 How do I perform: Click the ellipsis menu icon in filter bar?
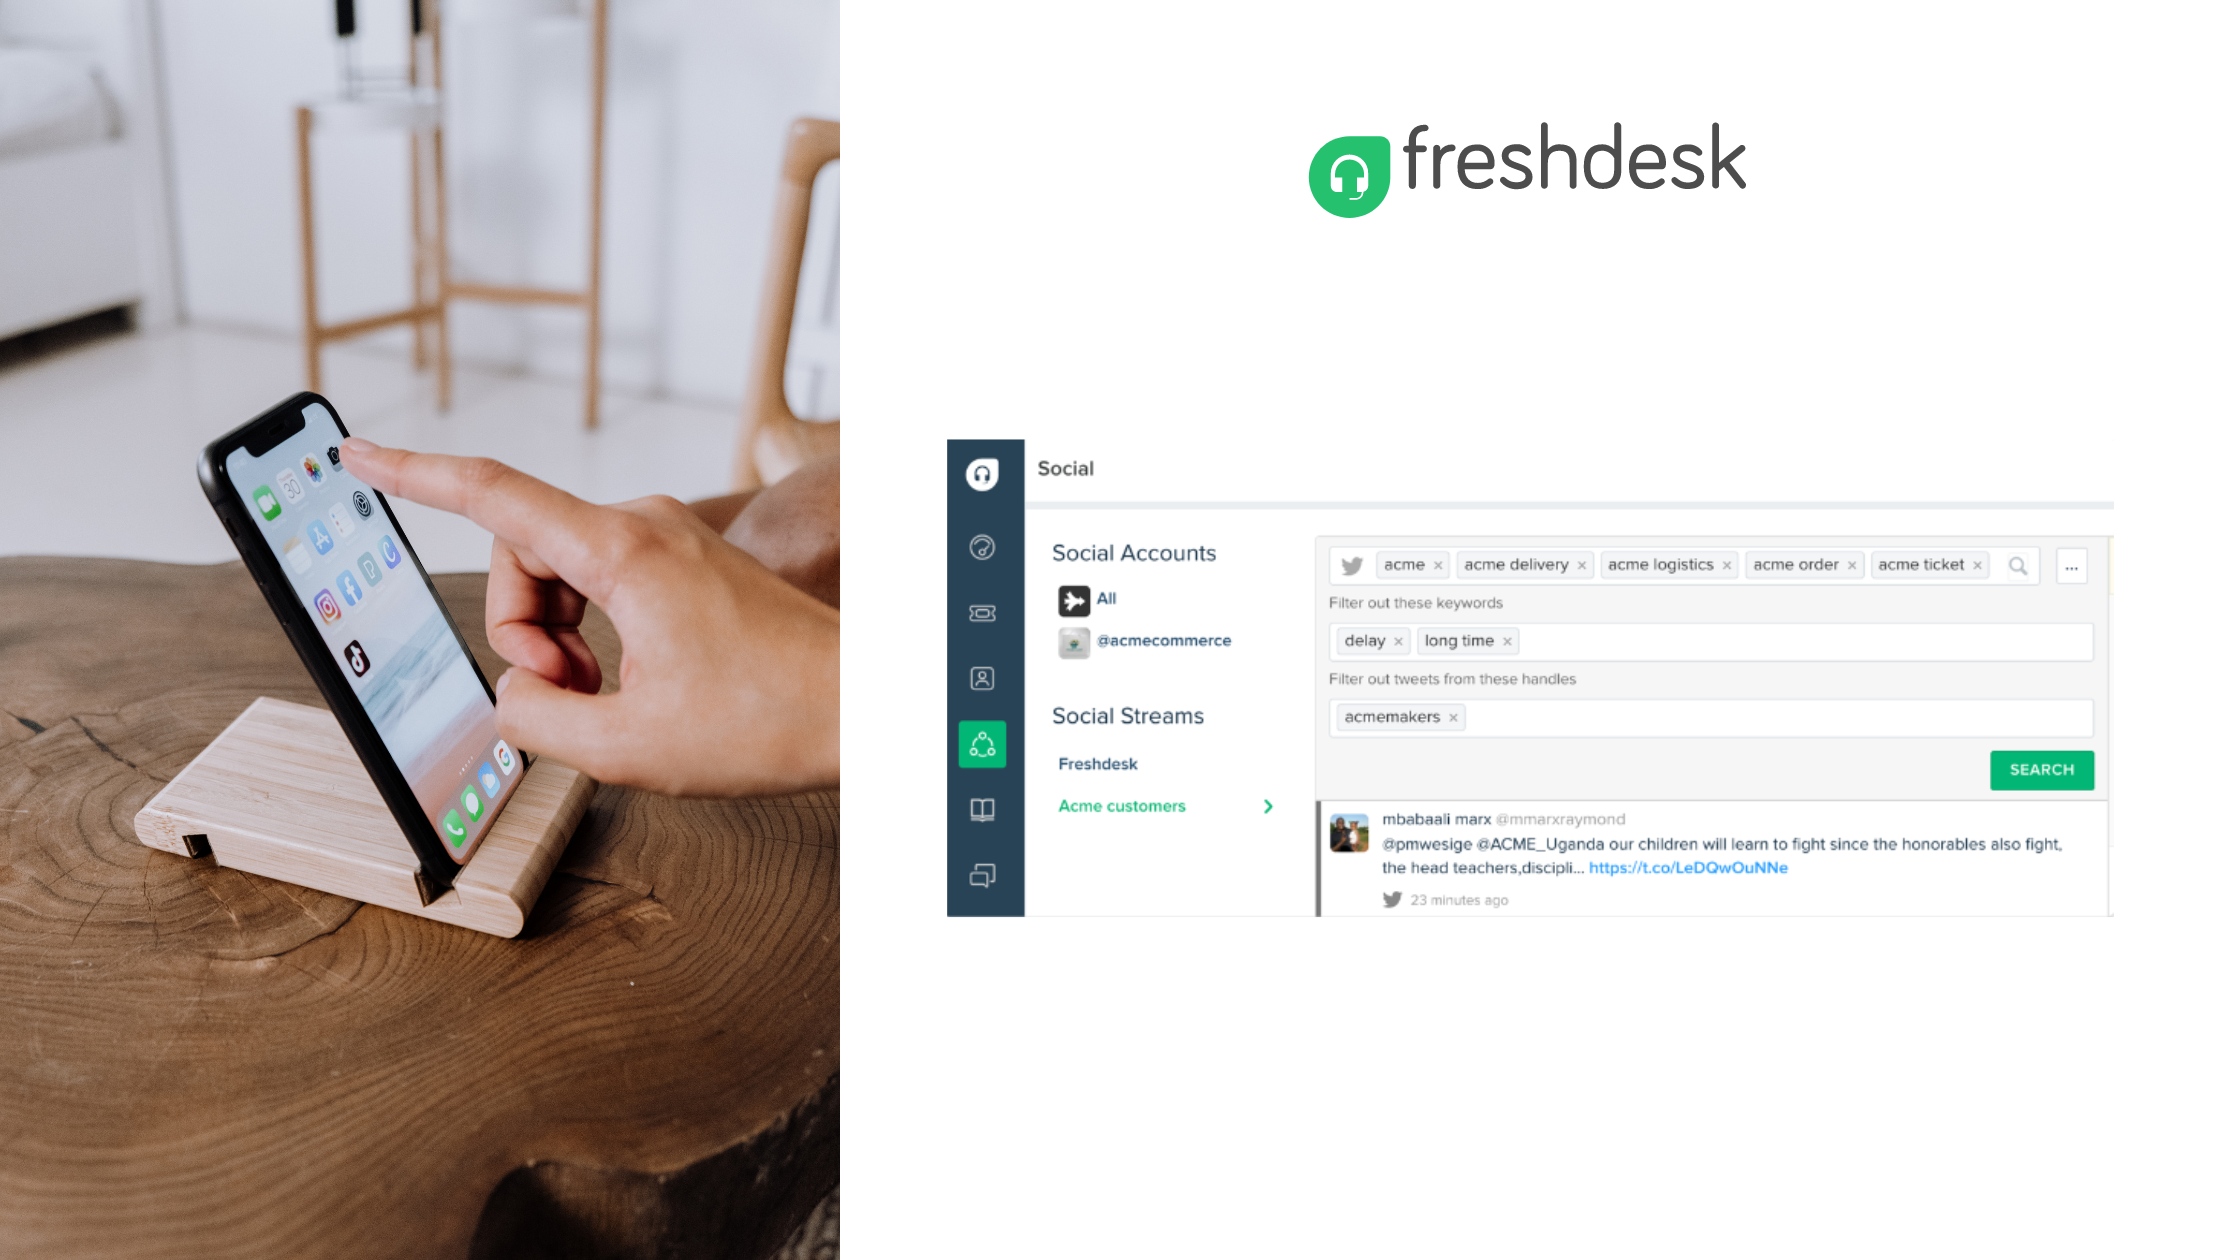click(x=2072, y=565)
